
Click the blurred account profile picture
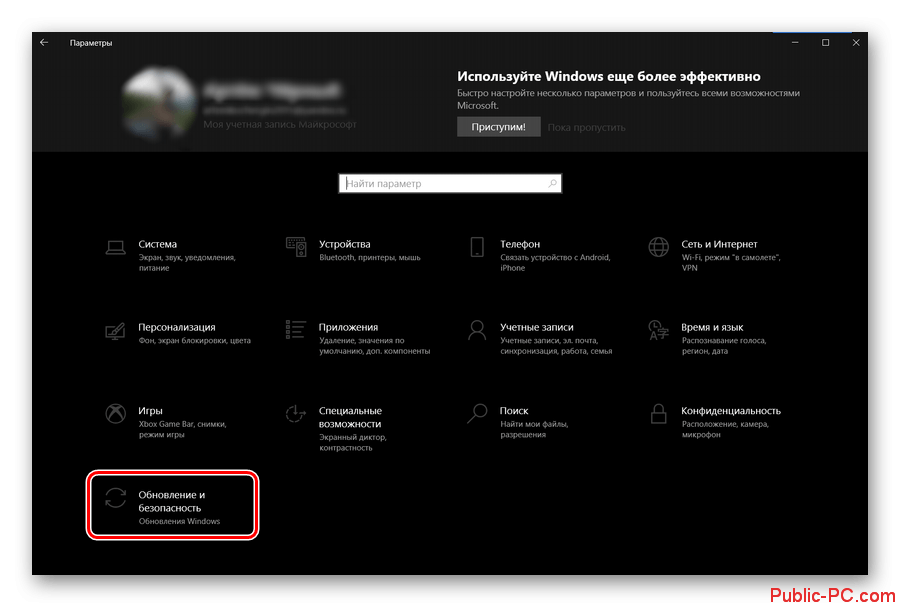159,105
